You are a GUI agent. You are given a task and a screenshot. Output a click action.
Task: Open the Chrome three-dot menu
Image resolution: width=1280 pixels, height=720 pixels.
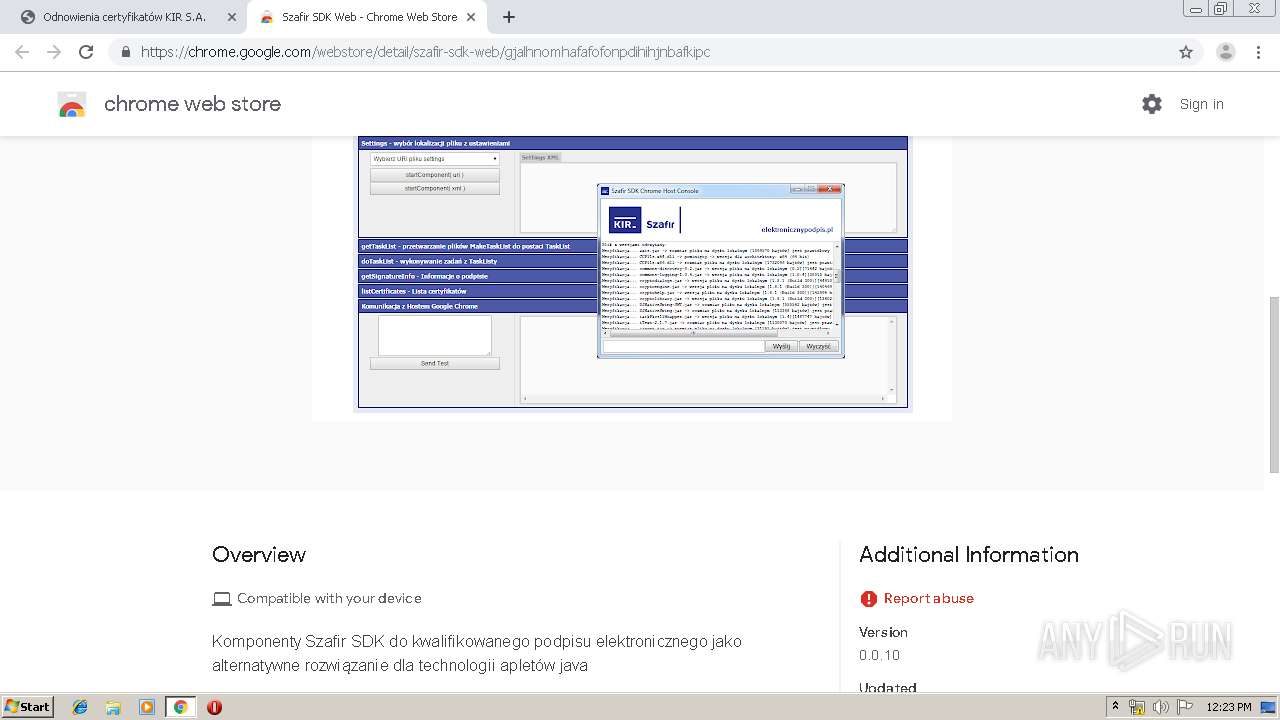click(x=1258, y=52)
